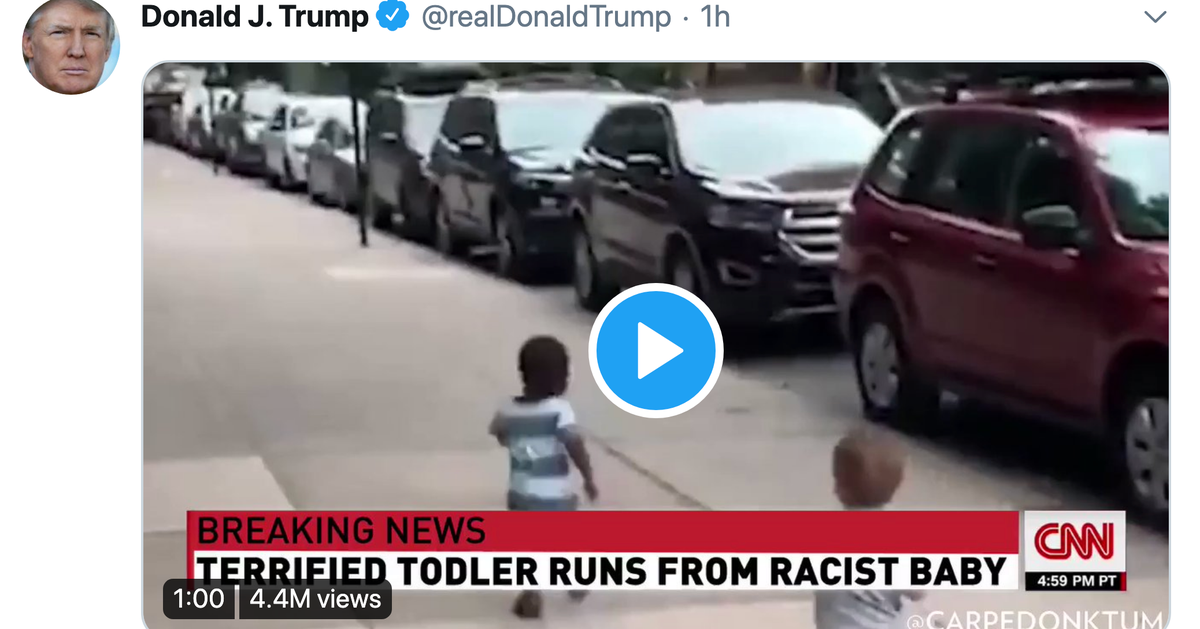
Task: Open the @realDonaldTrump handle link
Action: pos(546,17)
